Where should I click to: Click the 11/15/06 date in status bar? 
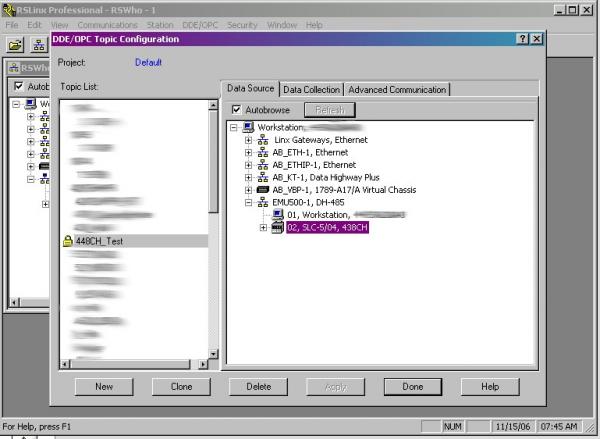point(513,426)
